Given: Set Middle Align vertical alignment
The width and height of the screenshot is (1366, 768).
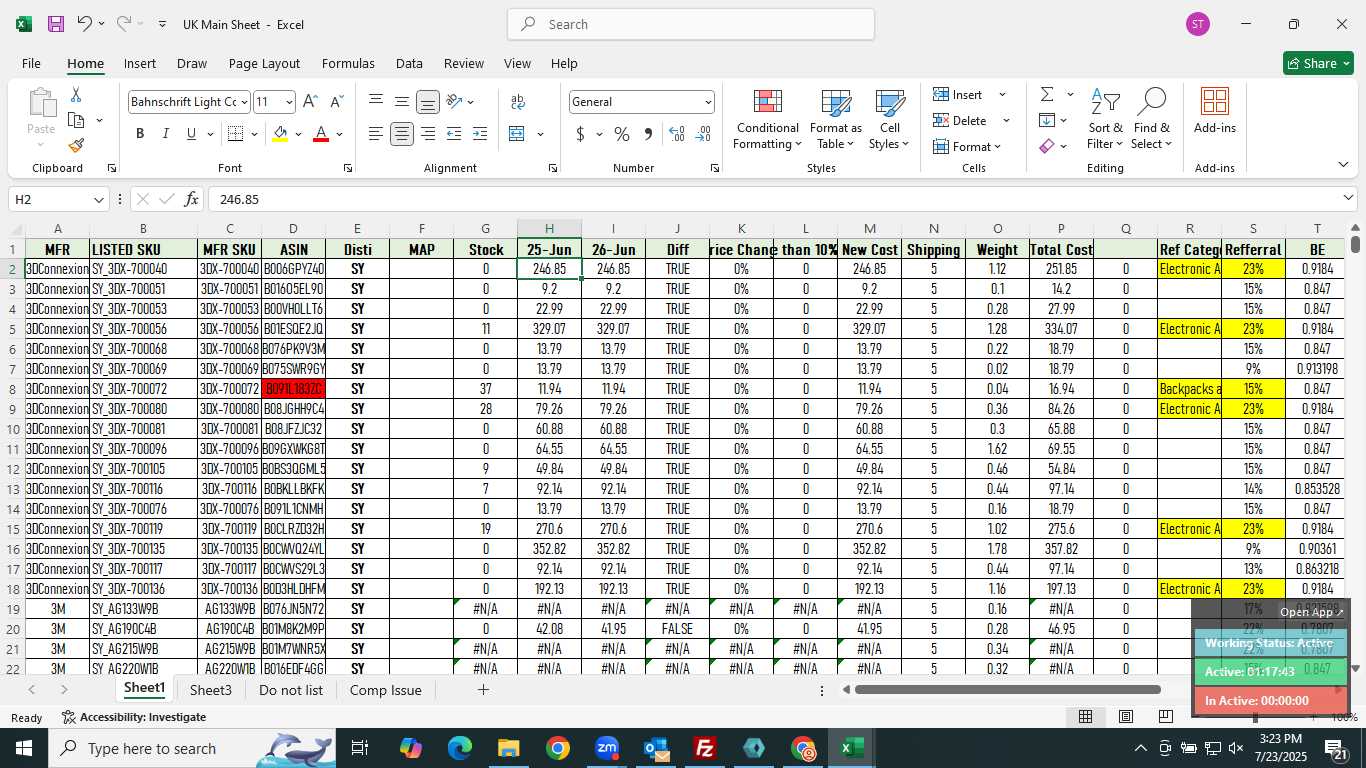Looking at the screenshot, I should point(402,102).
